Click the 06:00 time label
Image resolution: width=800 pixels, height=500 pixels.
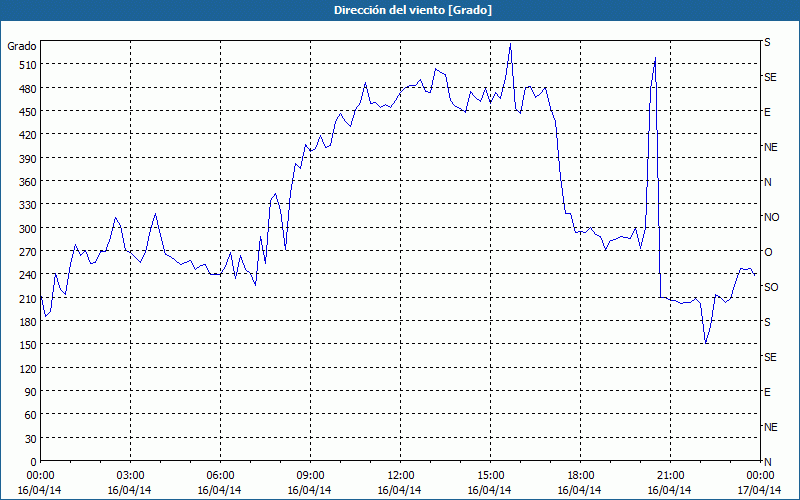[x=220, y=476]
